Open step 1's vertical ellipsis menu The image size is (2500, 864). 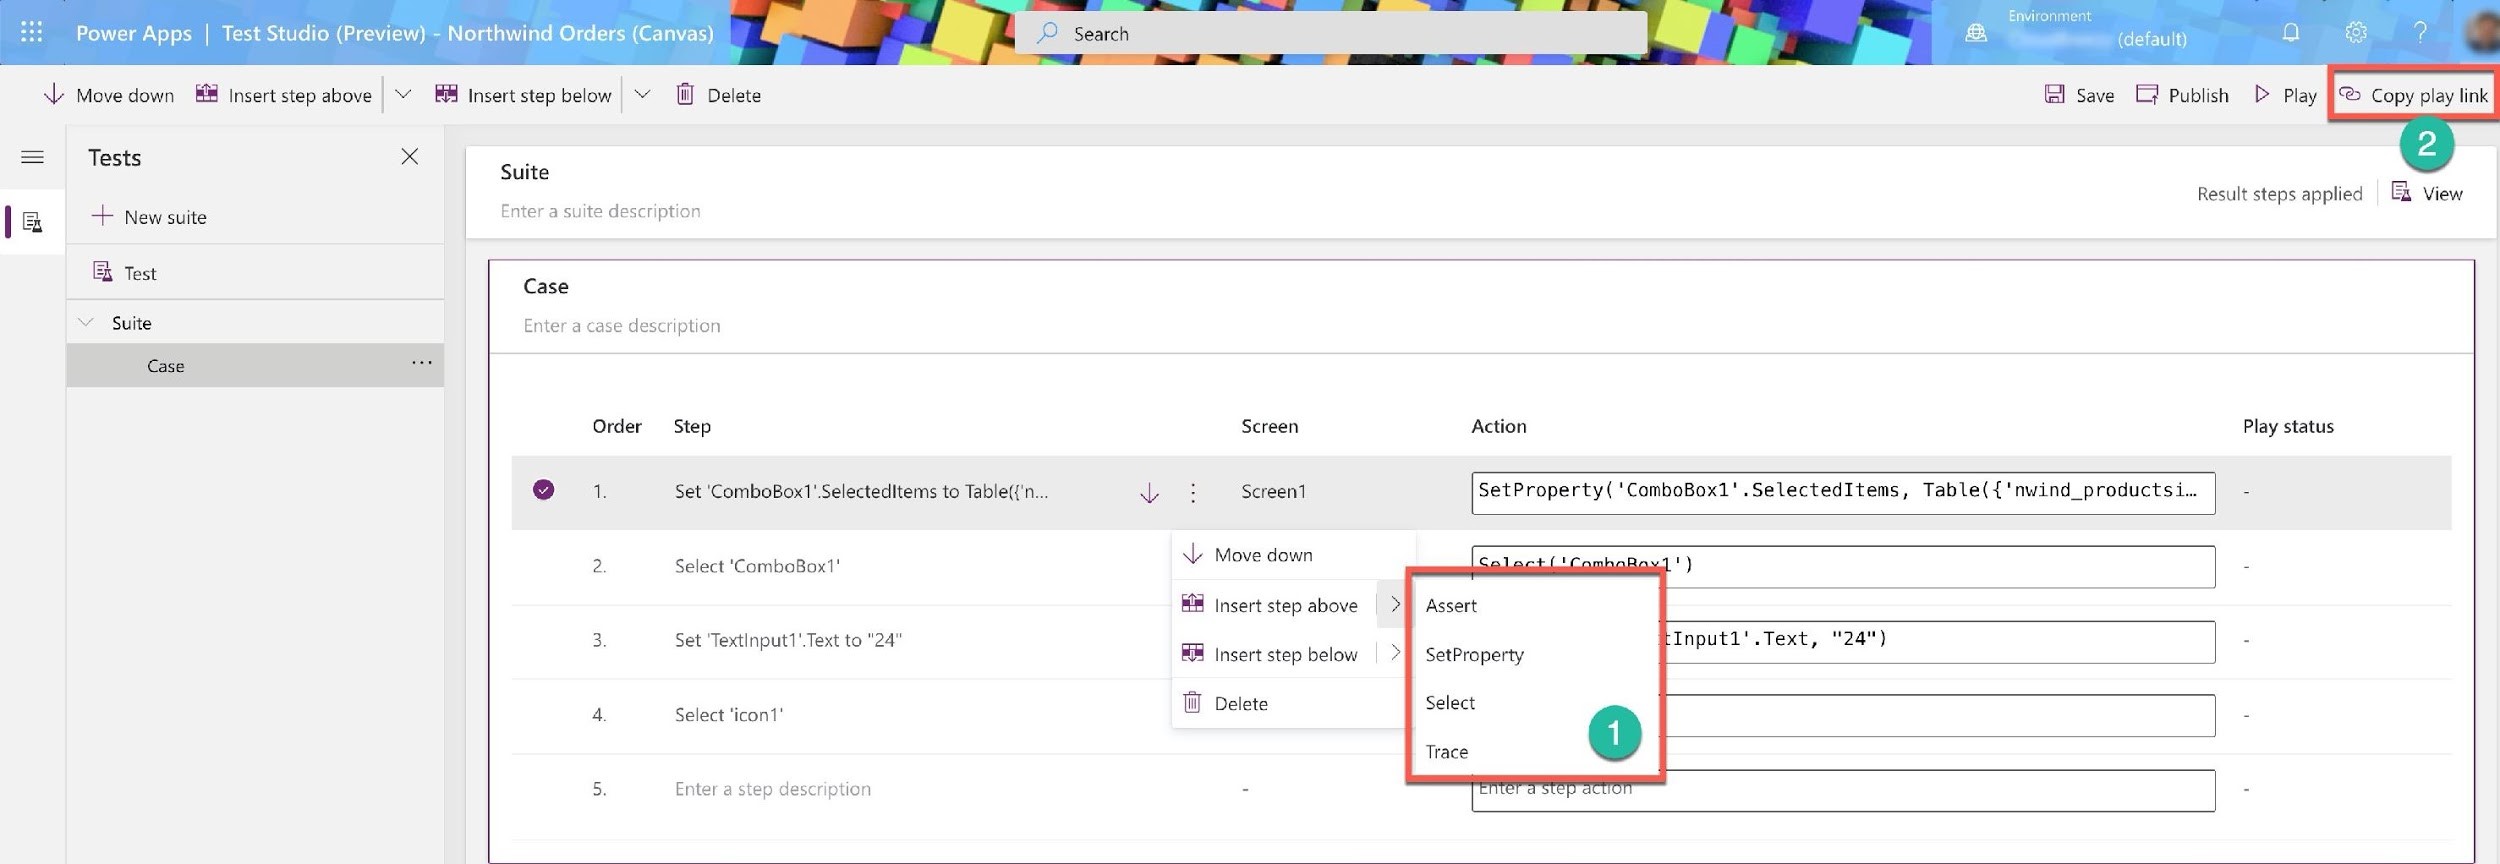click(1192, 492)
